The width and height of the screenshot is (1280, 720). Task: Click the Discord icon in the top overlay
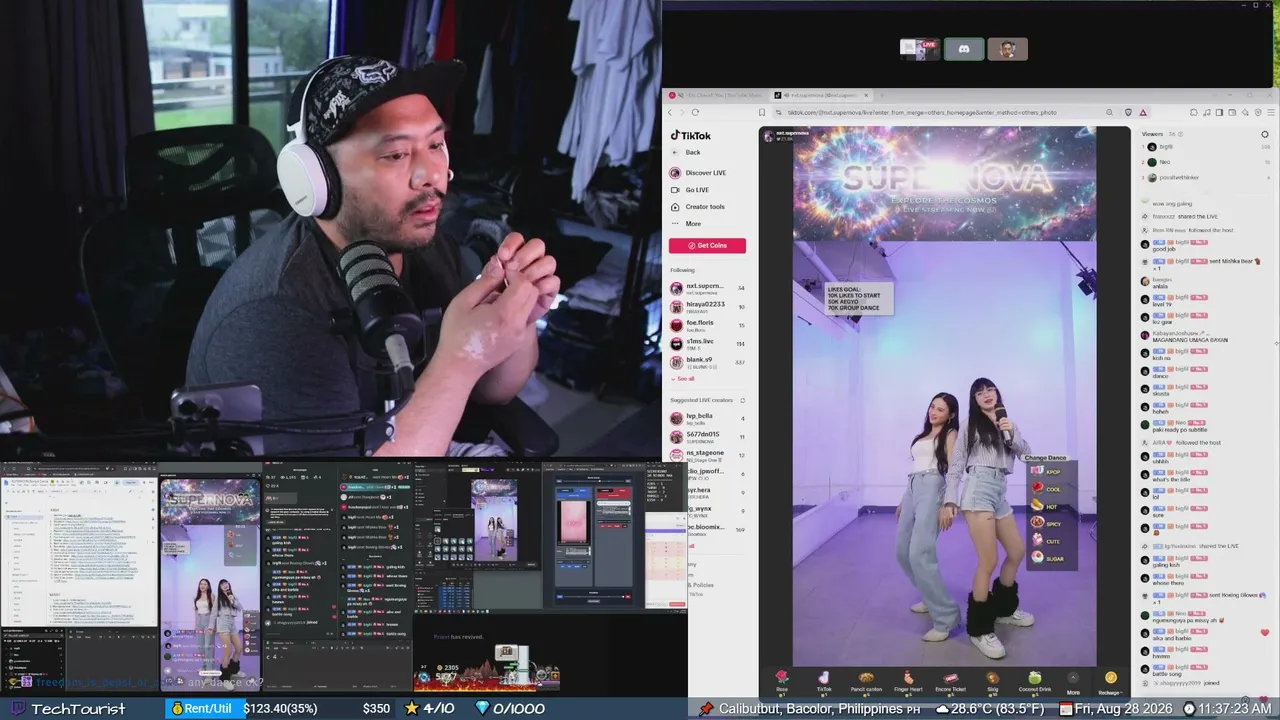click(x=964, y=49)
